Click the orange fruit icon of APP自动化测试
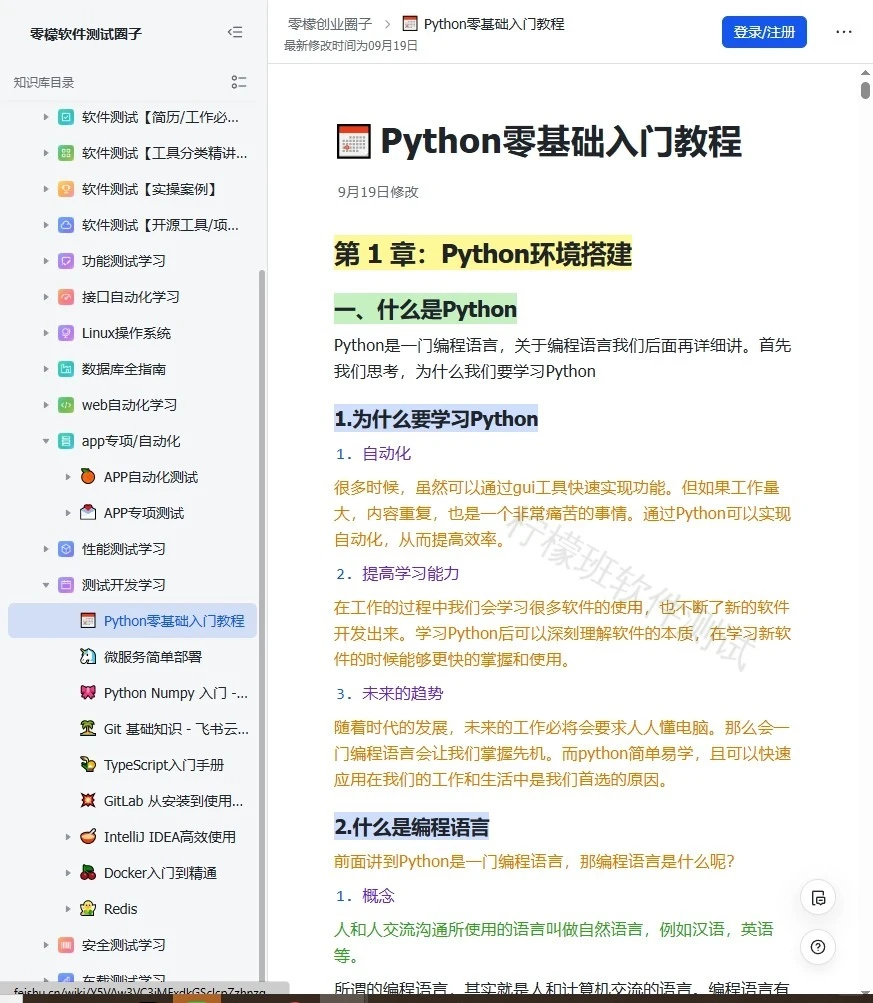The width and height of the screenshot is (873, 1003). coord(88,477)
